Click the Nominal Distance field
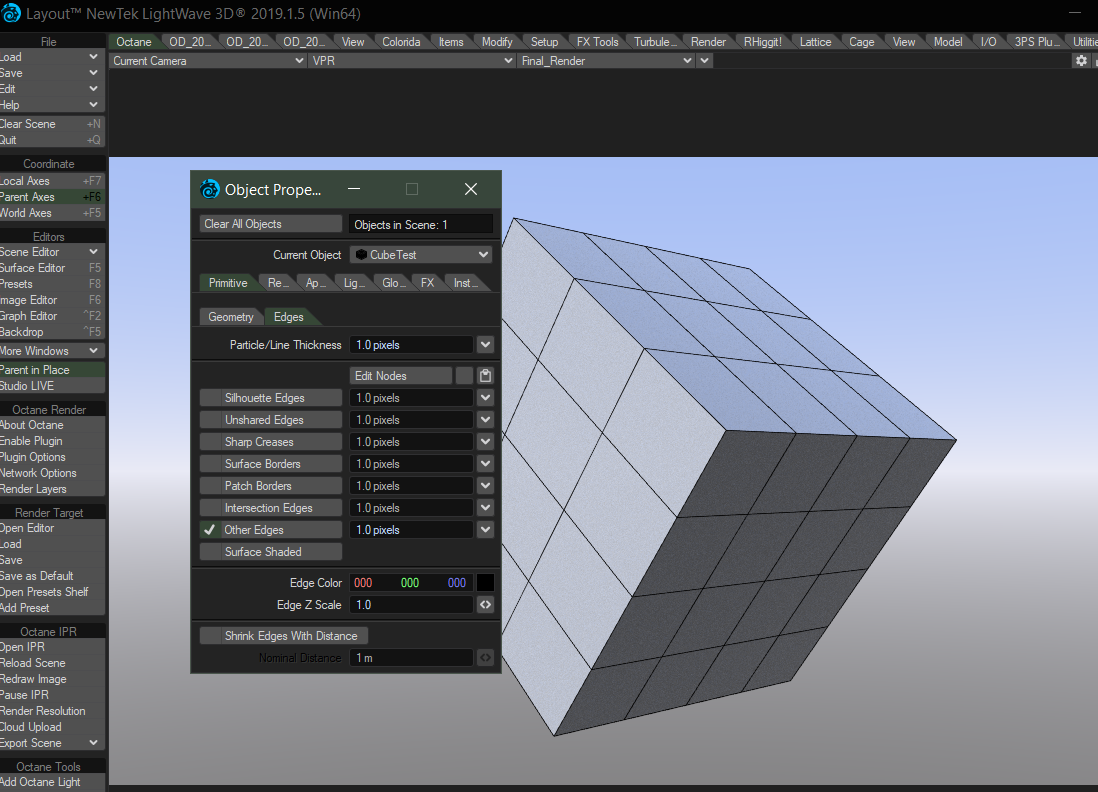This screenshot has width=1098, height=792. pyautogui.click(x=412, y=658)
